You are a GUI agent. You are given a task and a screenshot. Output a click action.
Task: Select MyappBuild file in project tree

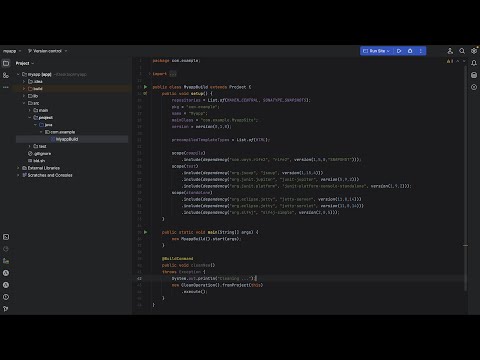pyautogui.click(x=72, y=139)
